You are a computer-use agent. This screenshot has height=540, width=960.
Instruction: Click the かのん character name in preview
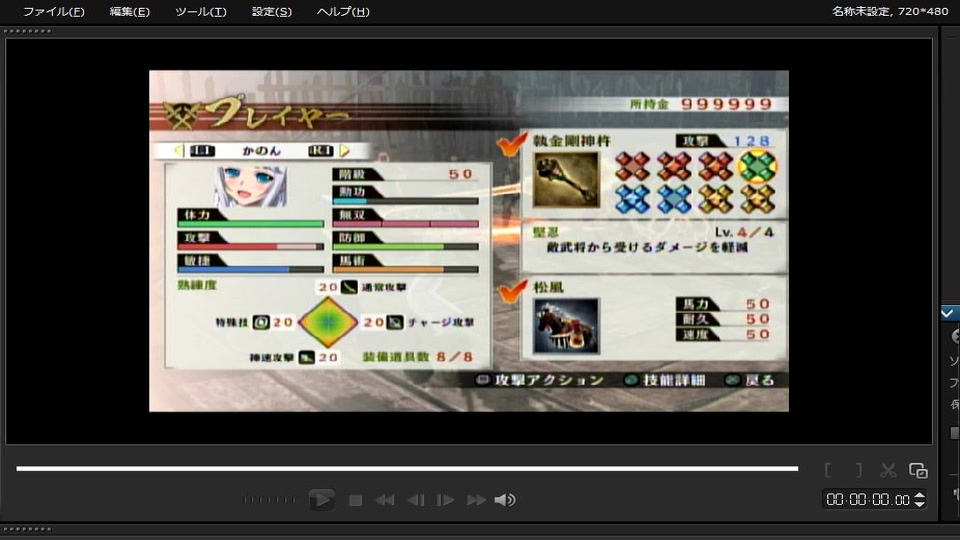[261, 151]
